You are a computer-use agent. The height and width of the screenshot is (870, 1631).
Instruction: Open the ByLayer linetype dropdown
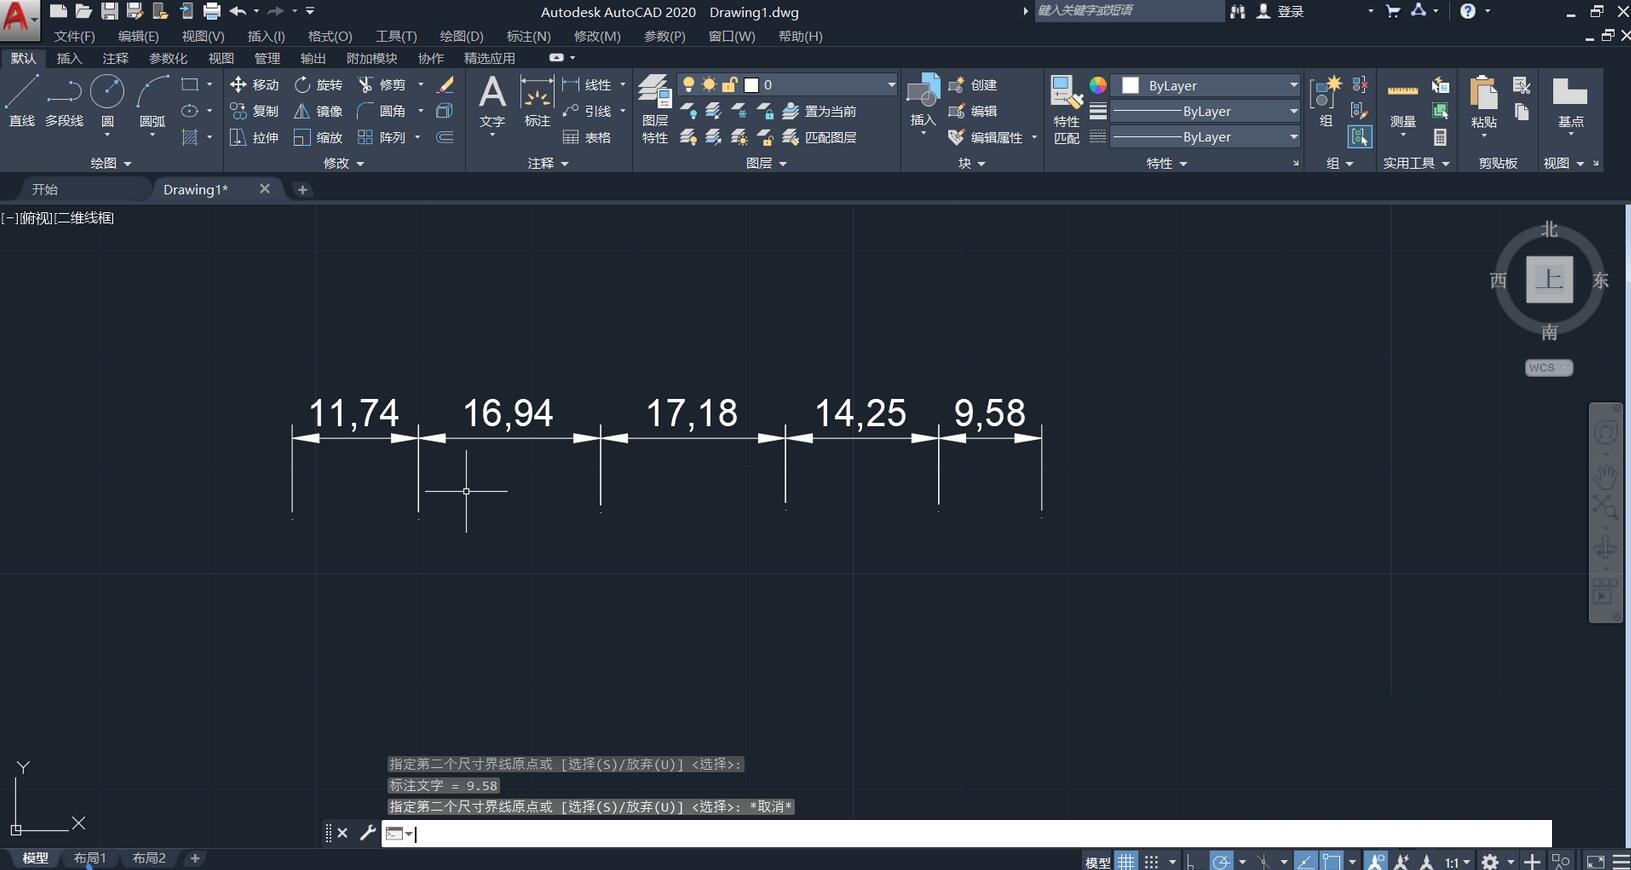click(1206, 137)
